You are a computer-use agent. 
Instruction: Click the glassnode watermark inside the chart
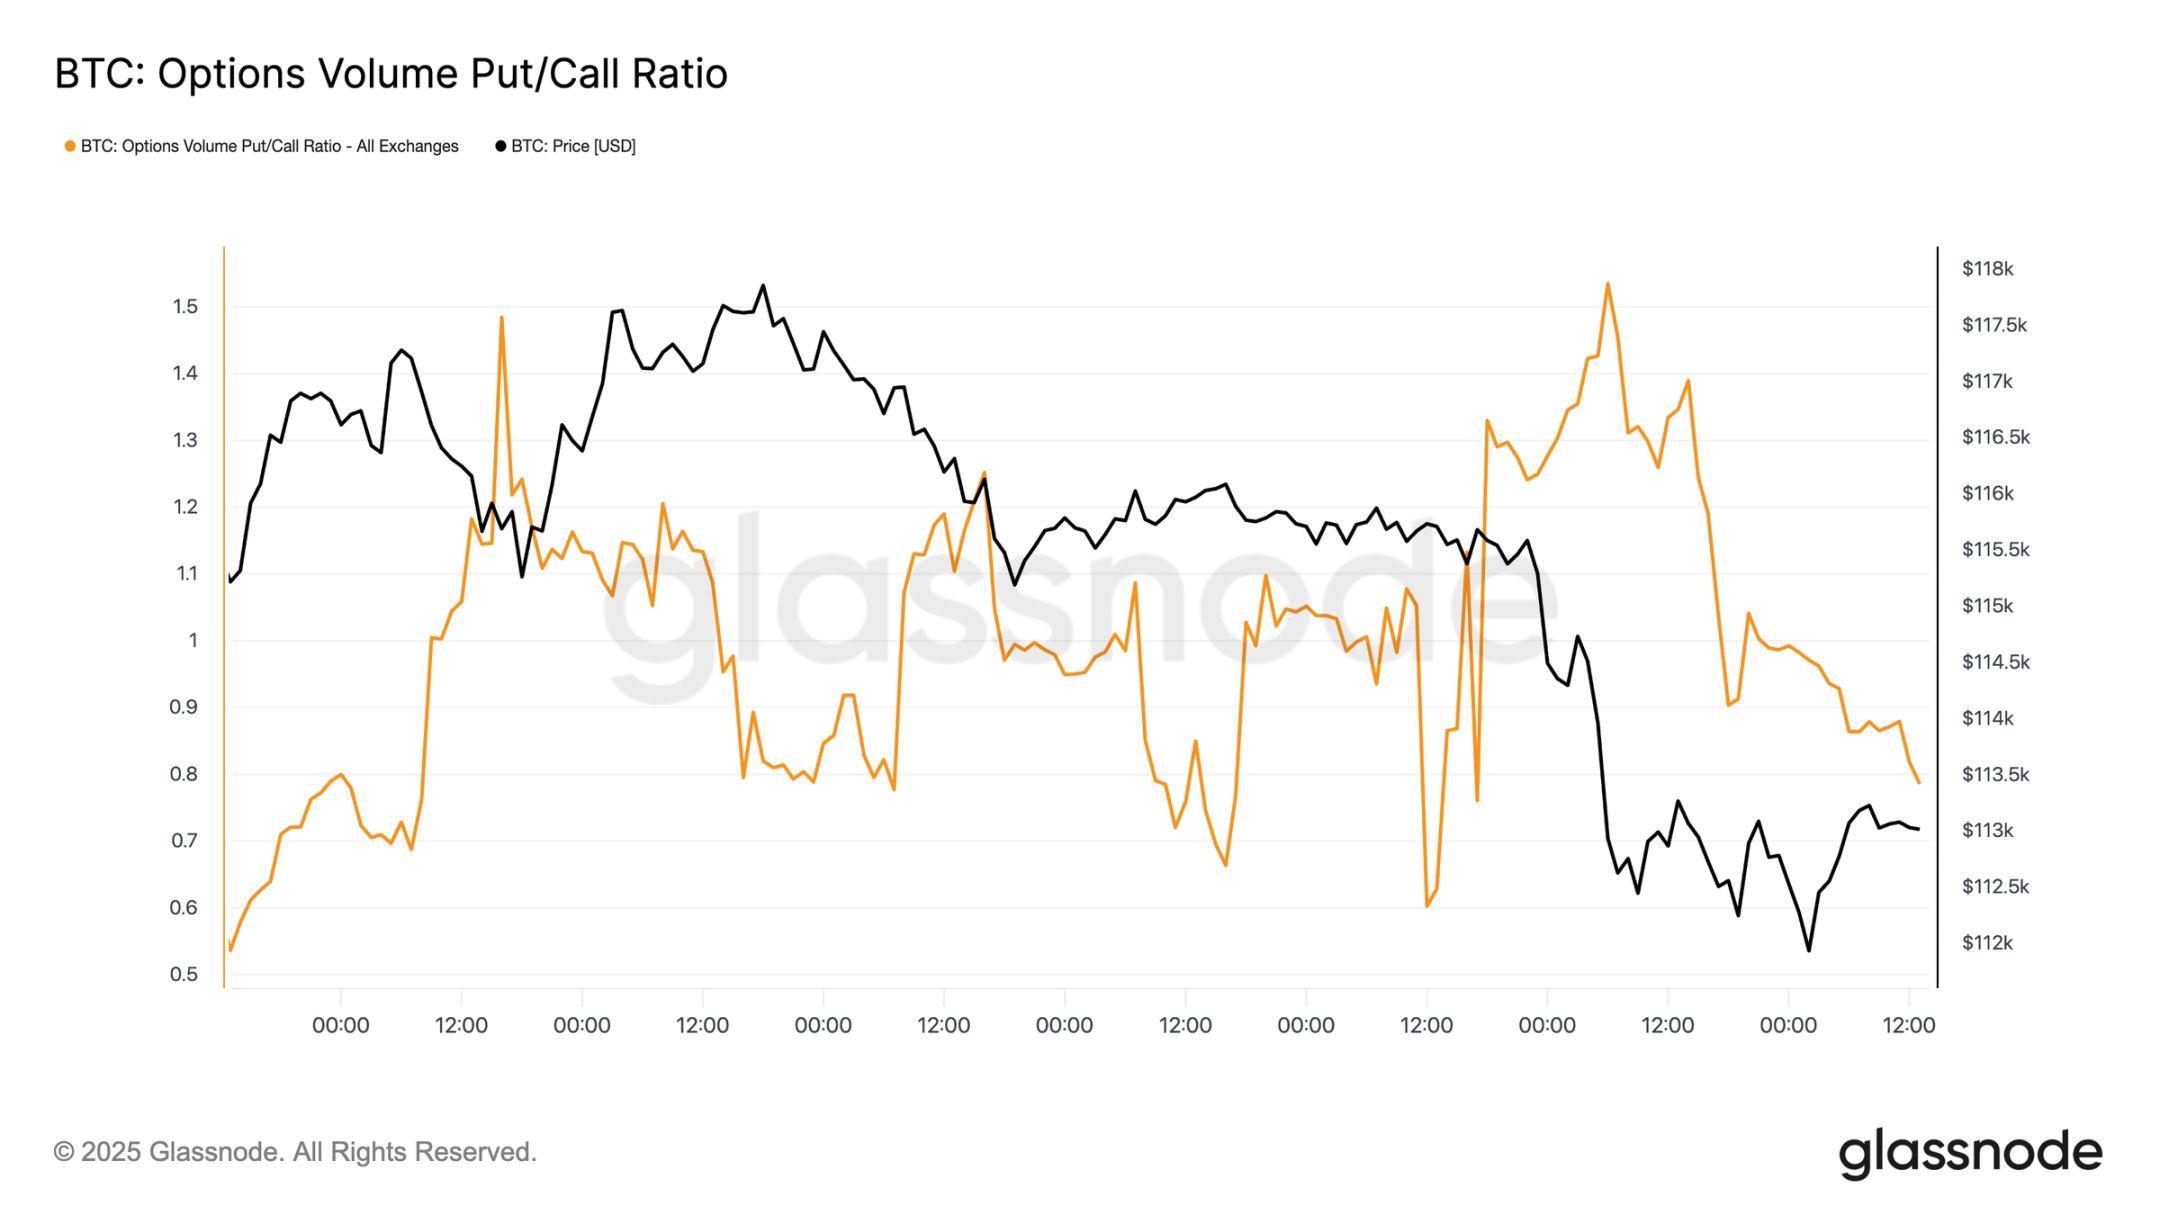(1080, 600)
